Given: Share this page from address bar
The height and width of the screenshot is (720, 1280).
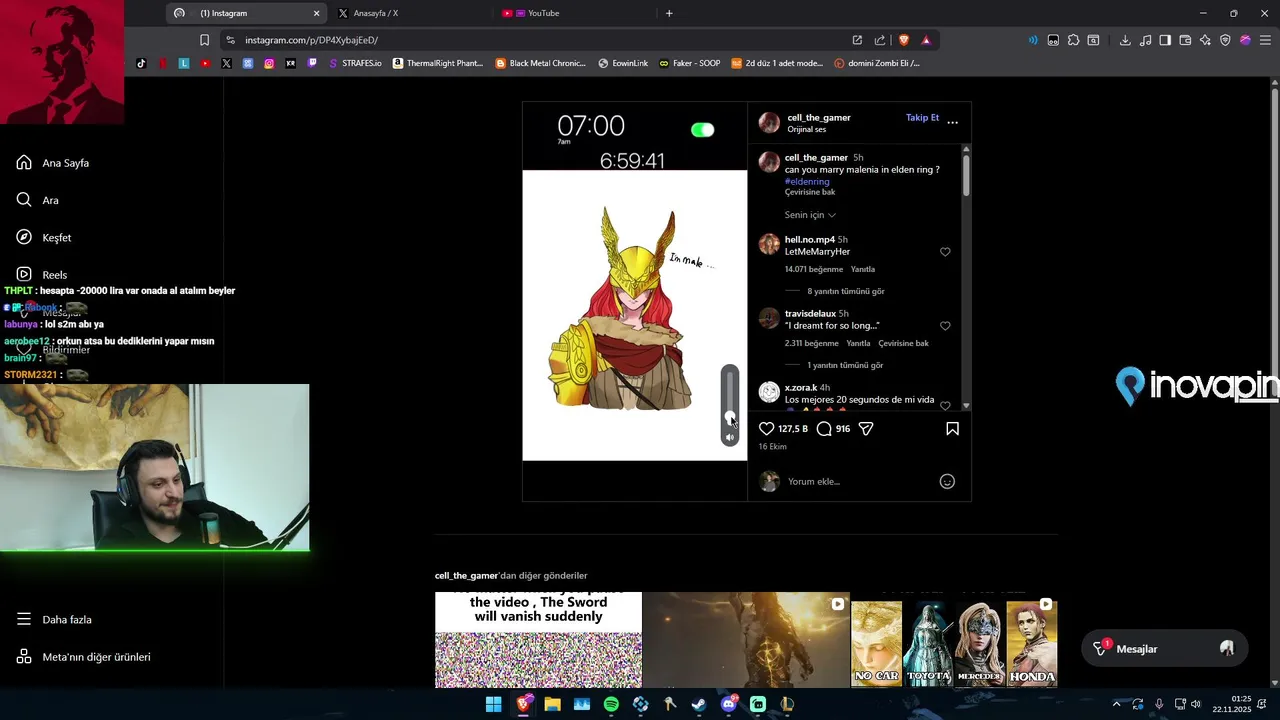Looking at the screenshot, I should (x=880, y=40).
